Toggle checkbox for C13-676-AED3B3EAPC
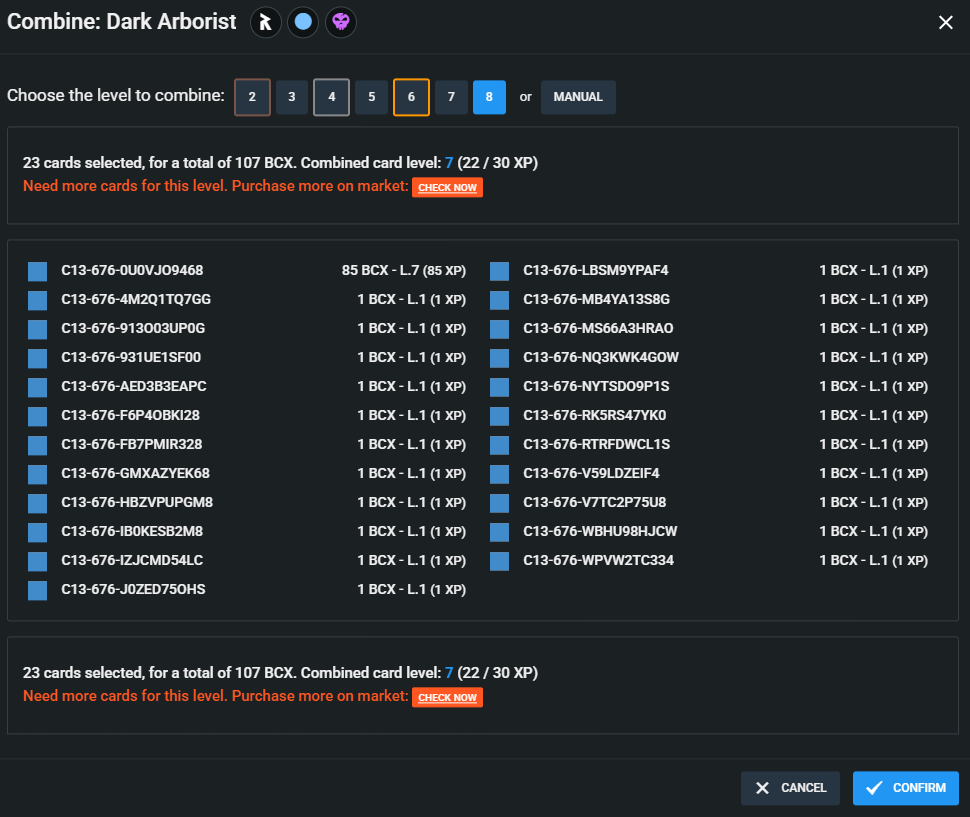 pyautogui.click(x=38, y=387)
